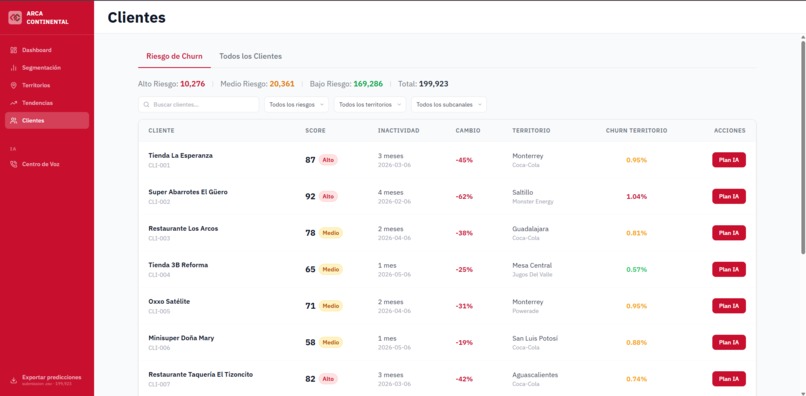Select the Minisuper Doña Mary client name
Screen dimensions: 806x396
click(x=181, y=338)
